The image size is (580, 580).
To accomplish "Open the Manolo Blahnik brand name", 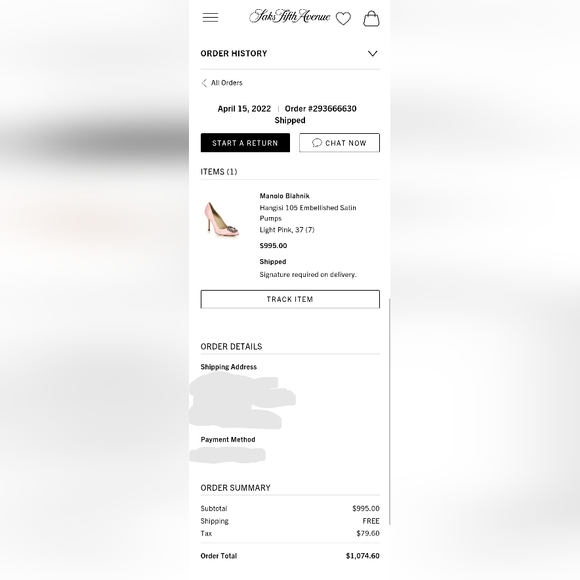I will tap(284, 196).
